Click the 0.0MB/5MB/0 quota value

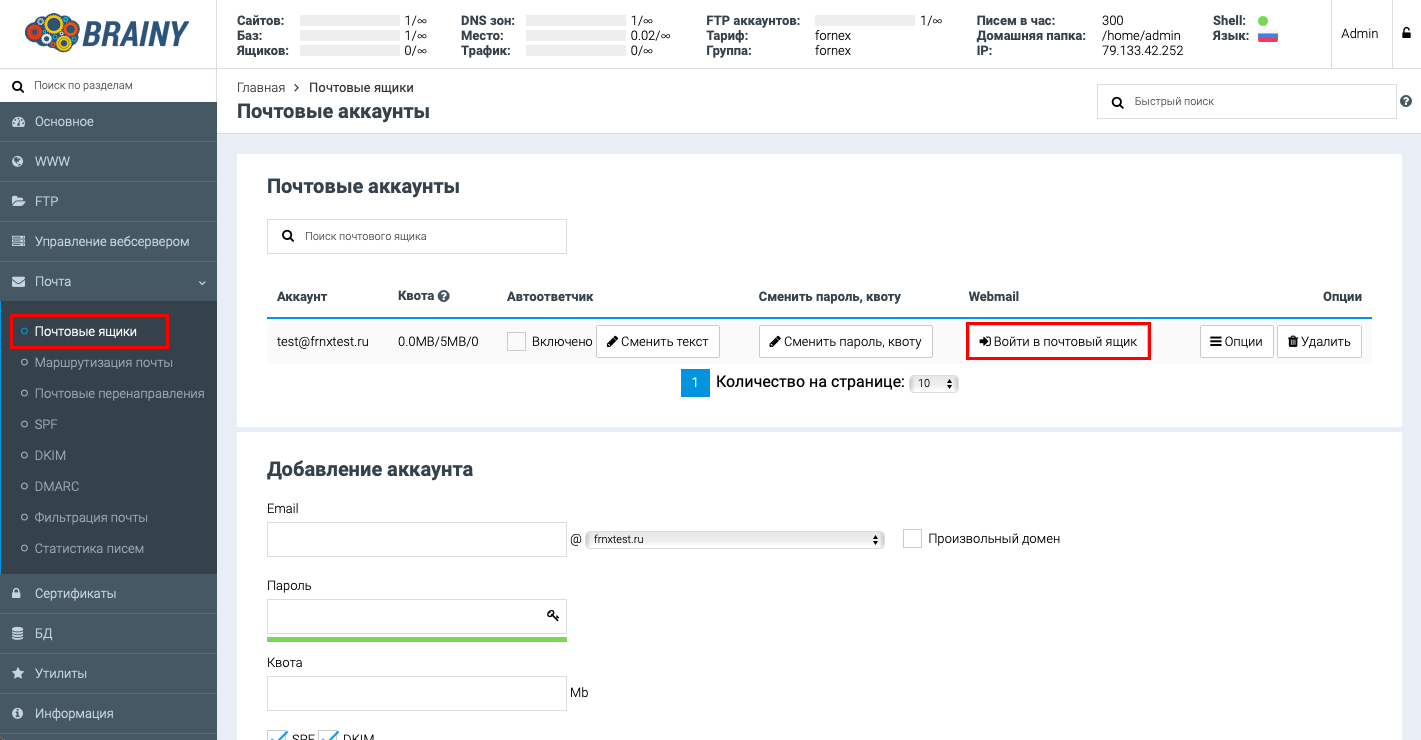[438, 341]
